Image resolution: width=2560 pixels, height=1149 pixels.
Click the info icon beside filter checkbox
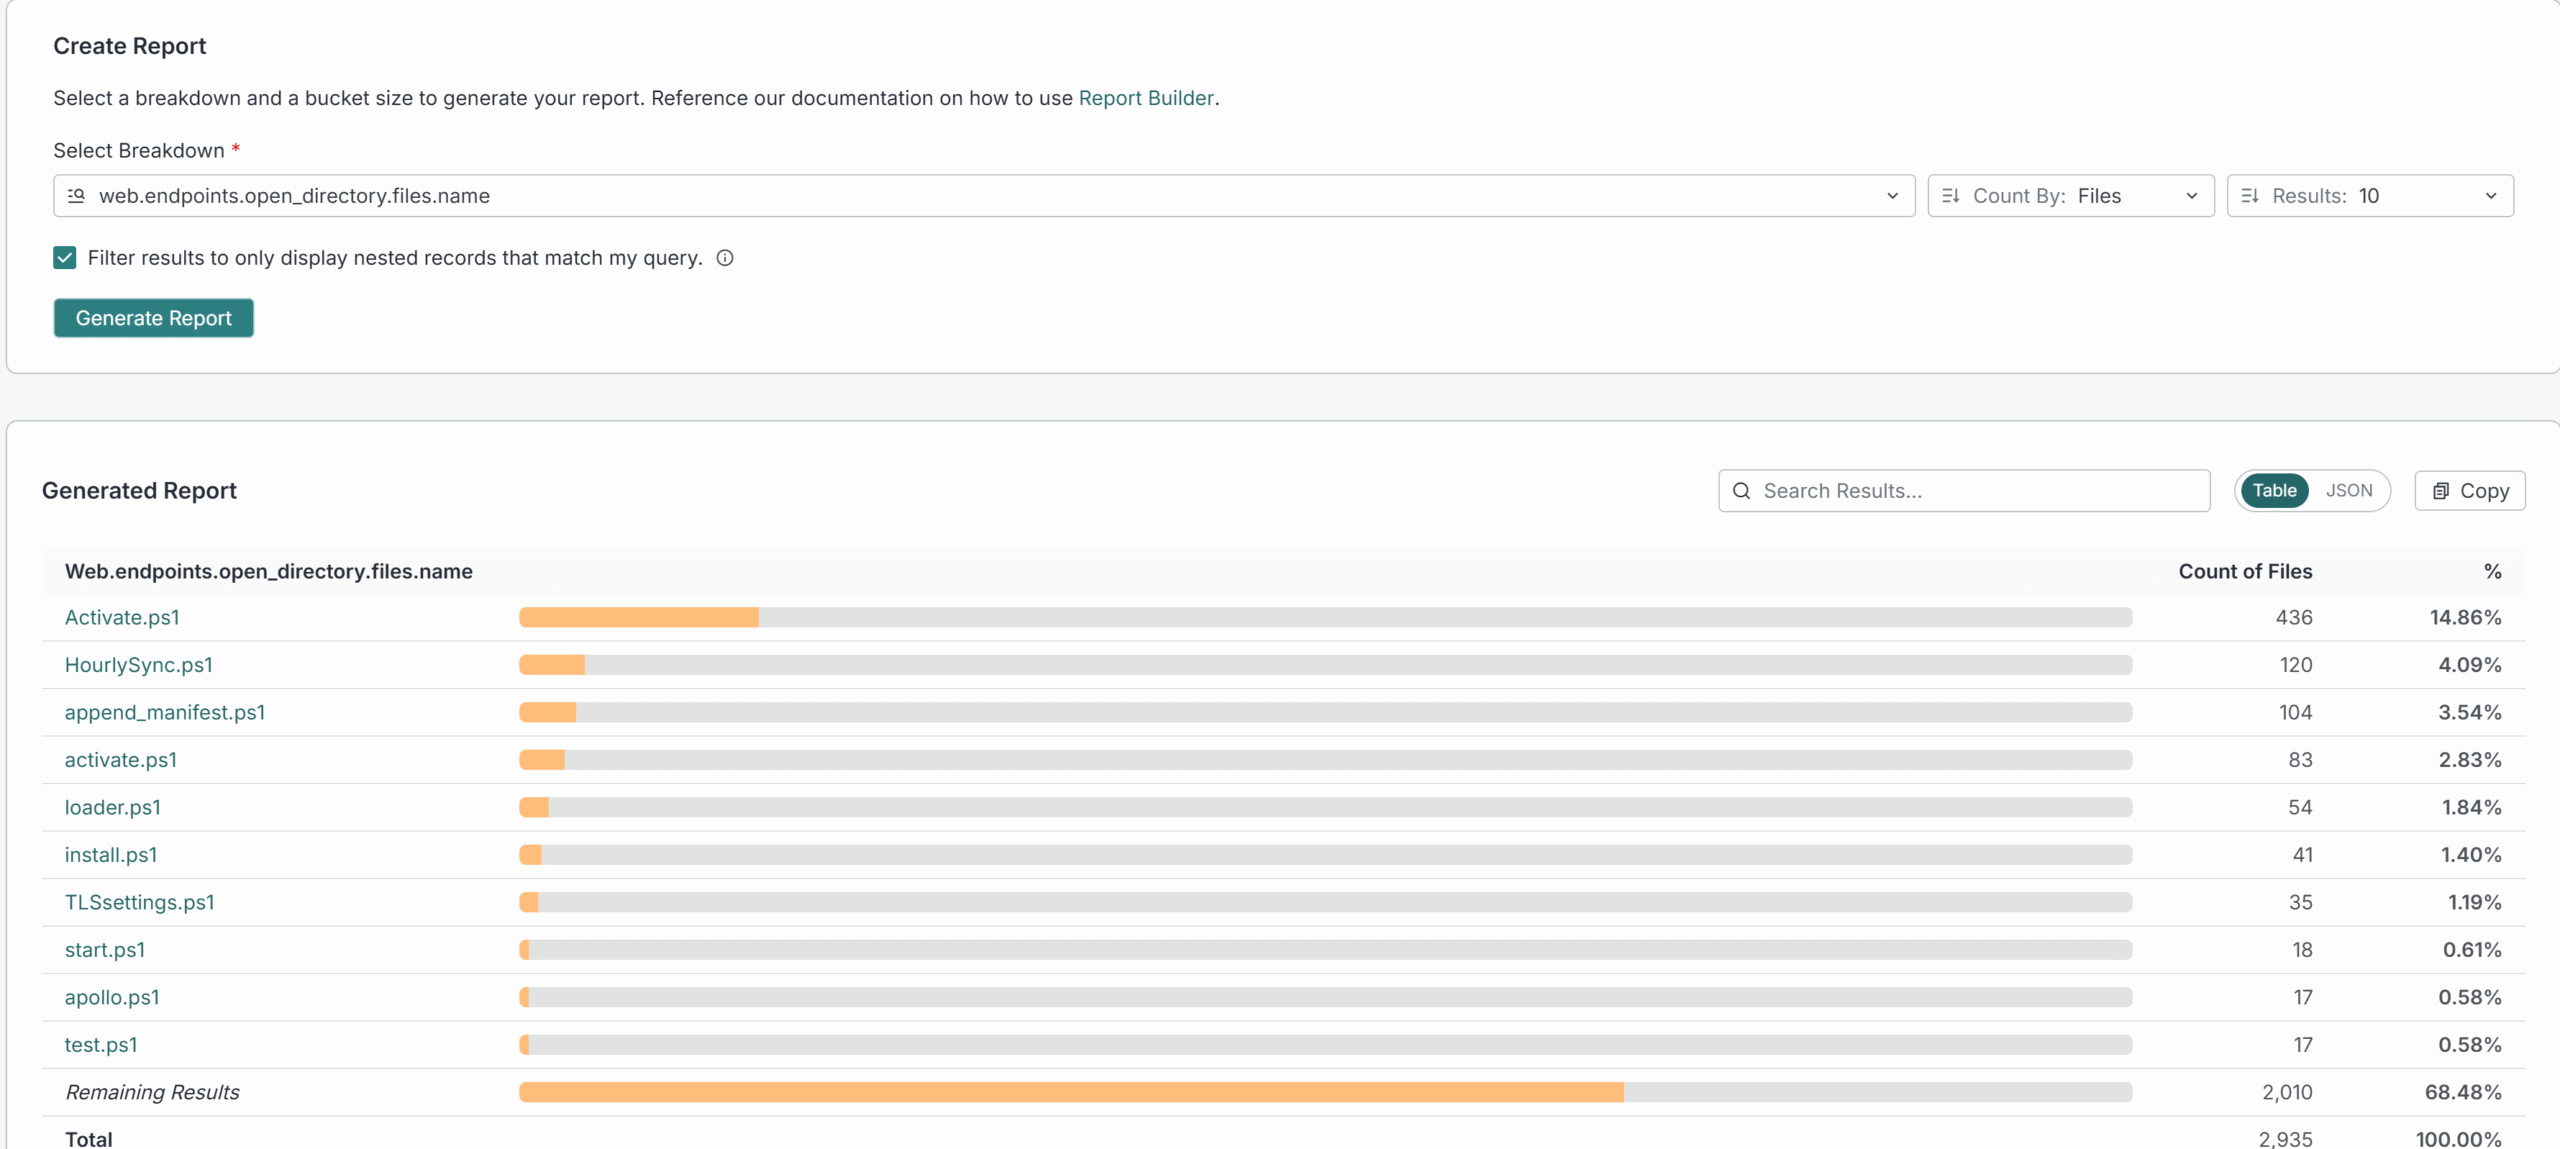pyautogui.click(x=725, y=258)
